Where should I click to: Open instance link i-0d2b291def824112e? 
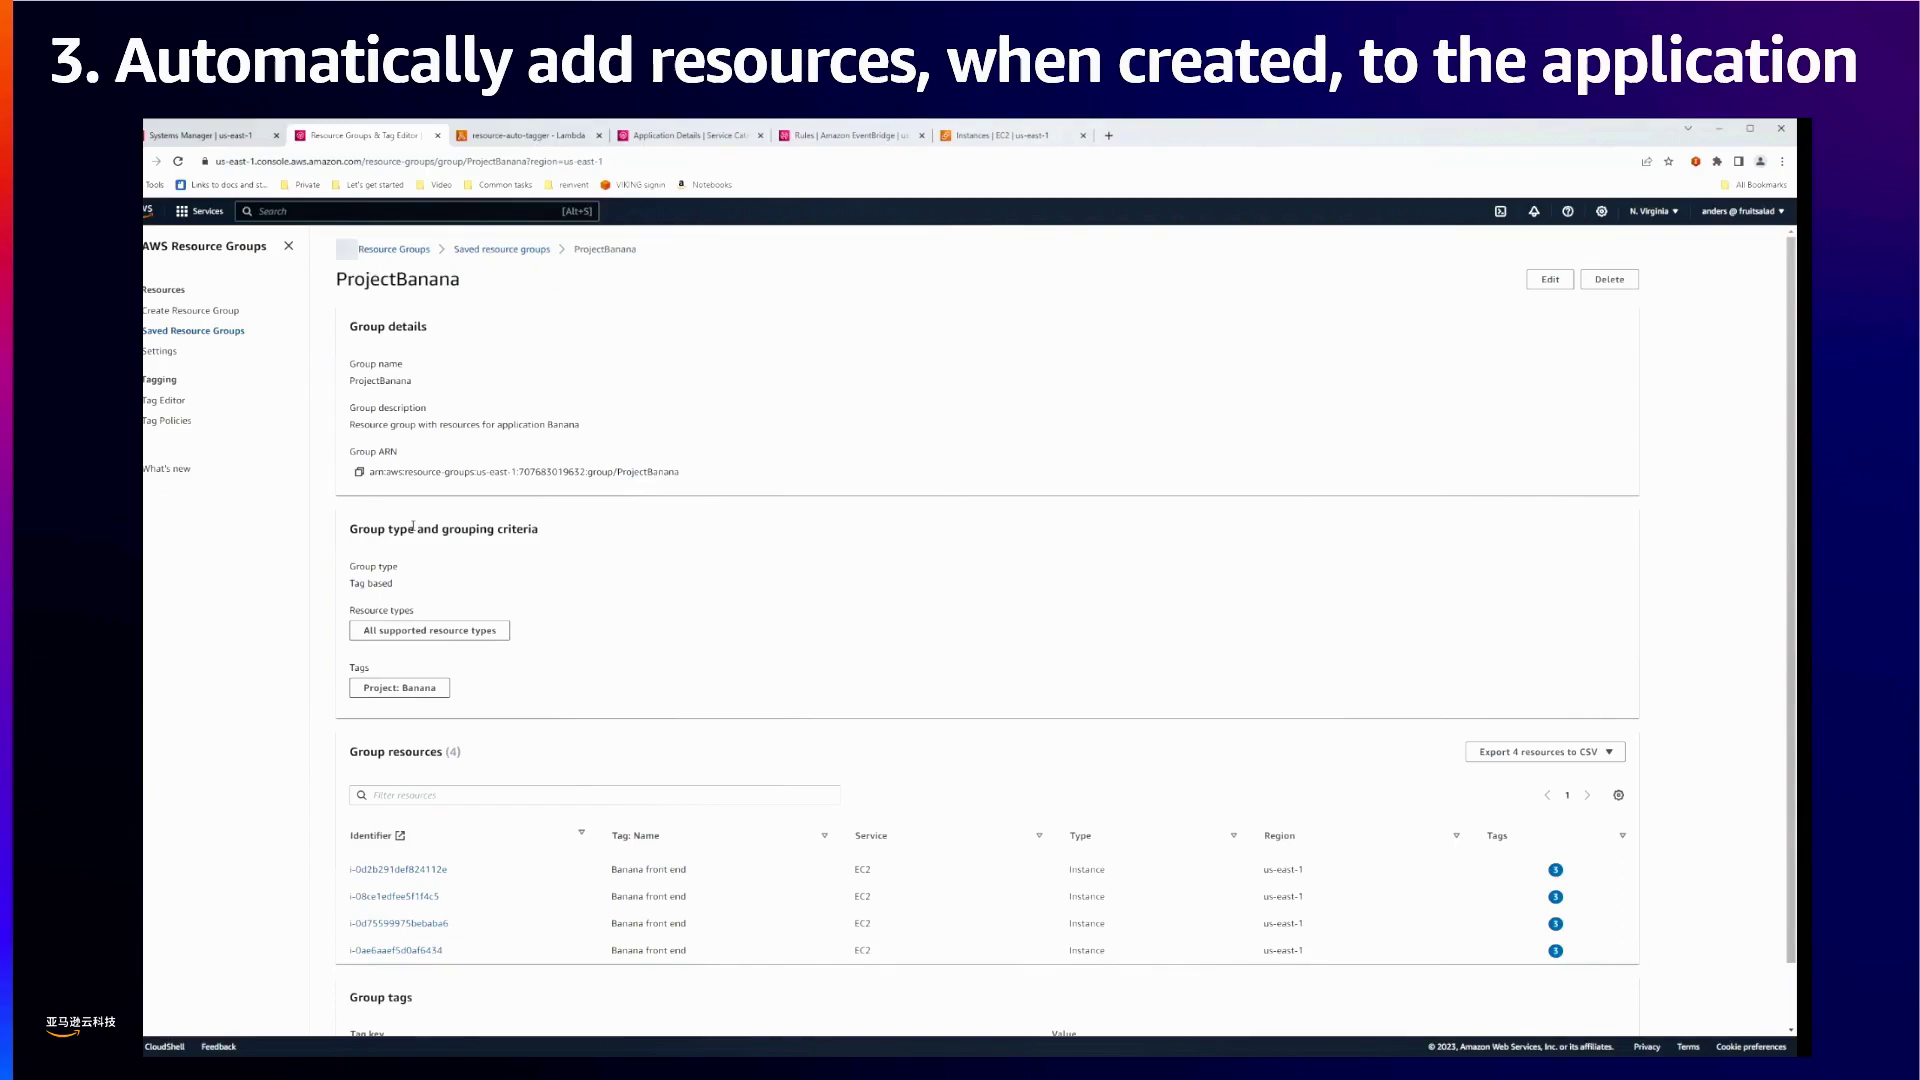[398, 870]
